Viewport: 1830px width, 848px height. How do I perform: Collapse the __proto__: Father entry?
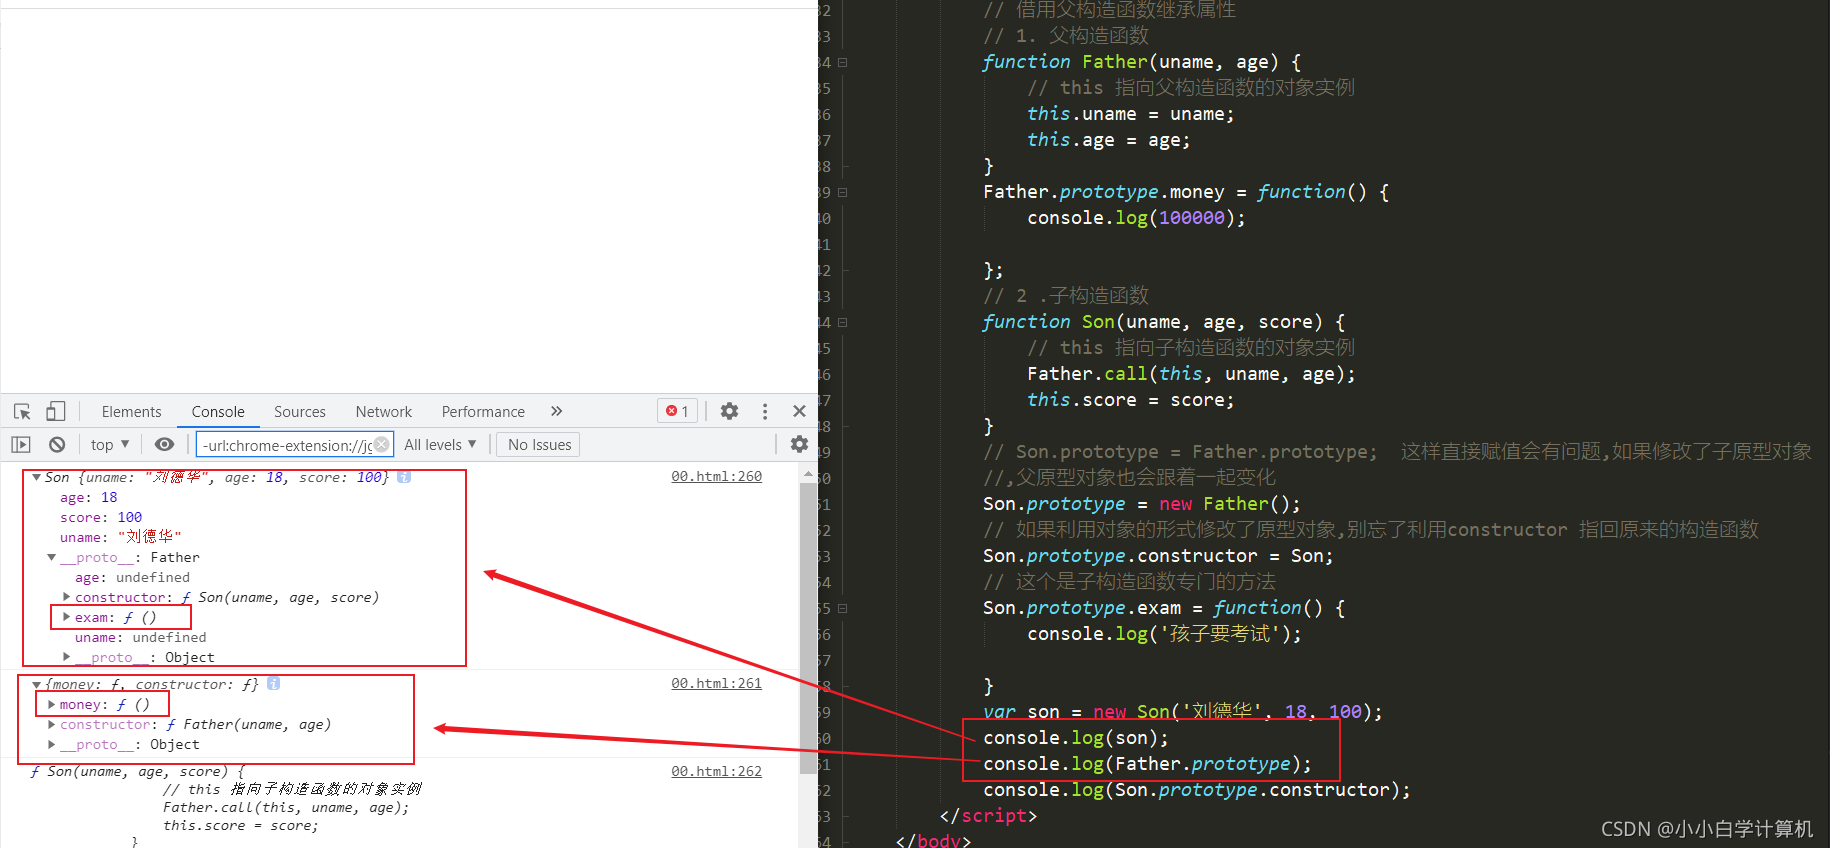click(51, 557)
